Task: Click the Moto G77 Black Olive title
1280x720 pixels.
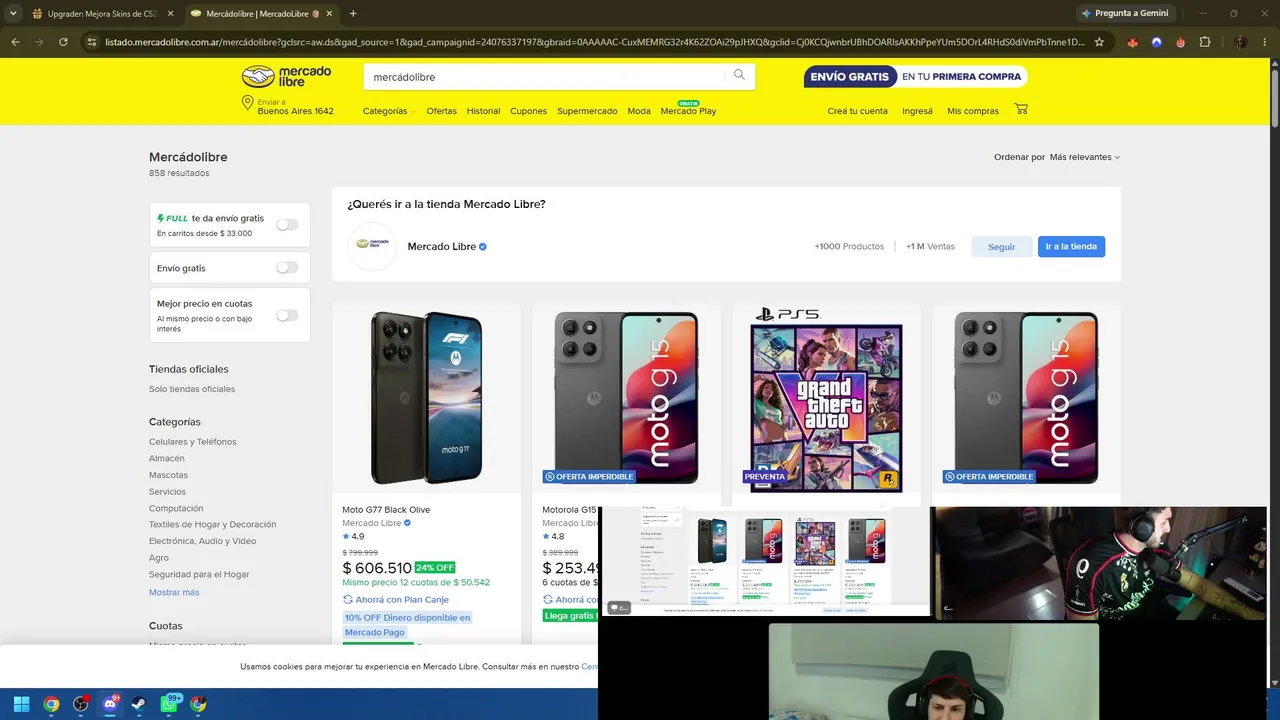Action: click(x=386, y=510)
